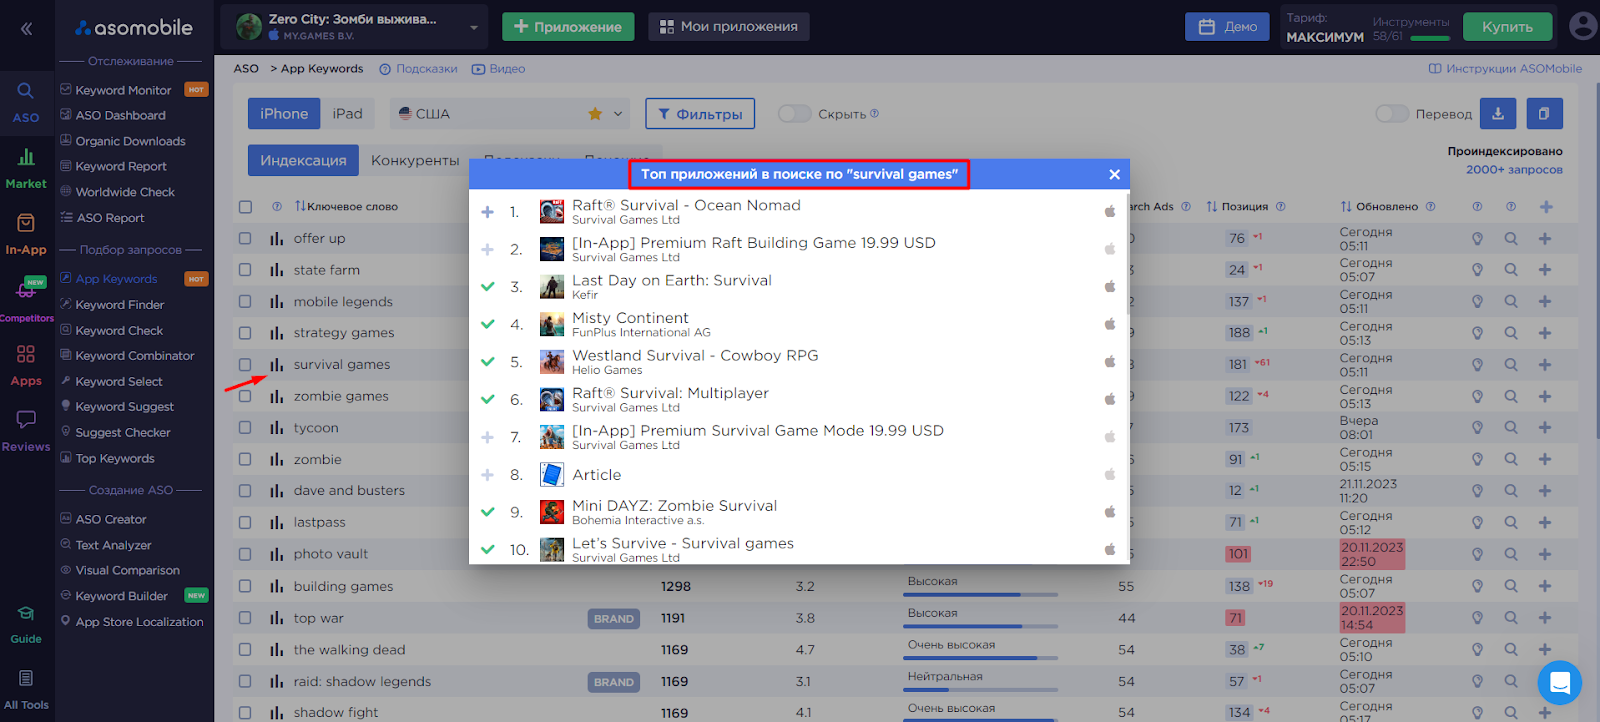Open Guide in left rail
The height and width of the screenshot is (722, 1600).
[26, 625]
